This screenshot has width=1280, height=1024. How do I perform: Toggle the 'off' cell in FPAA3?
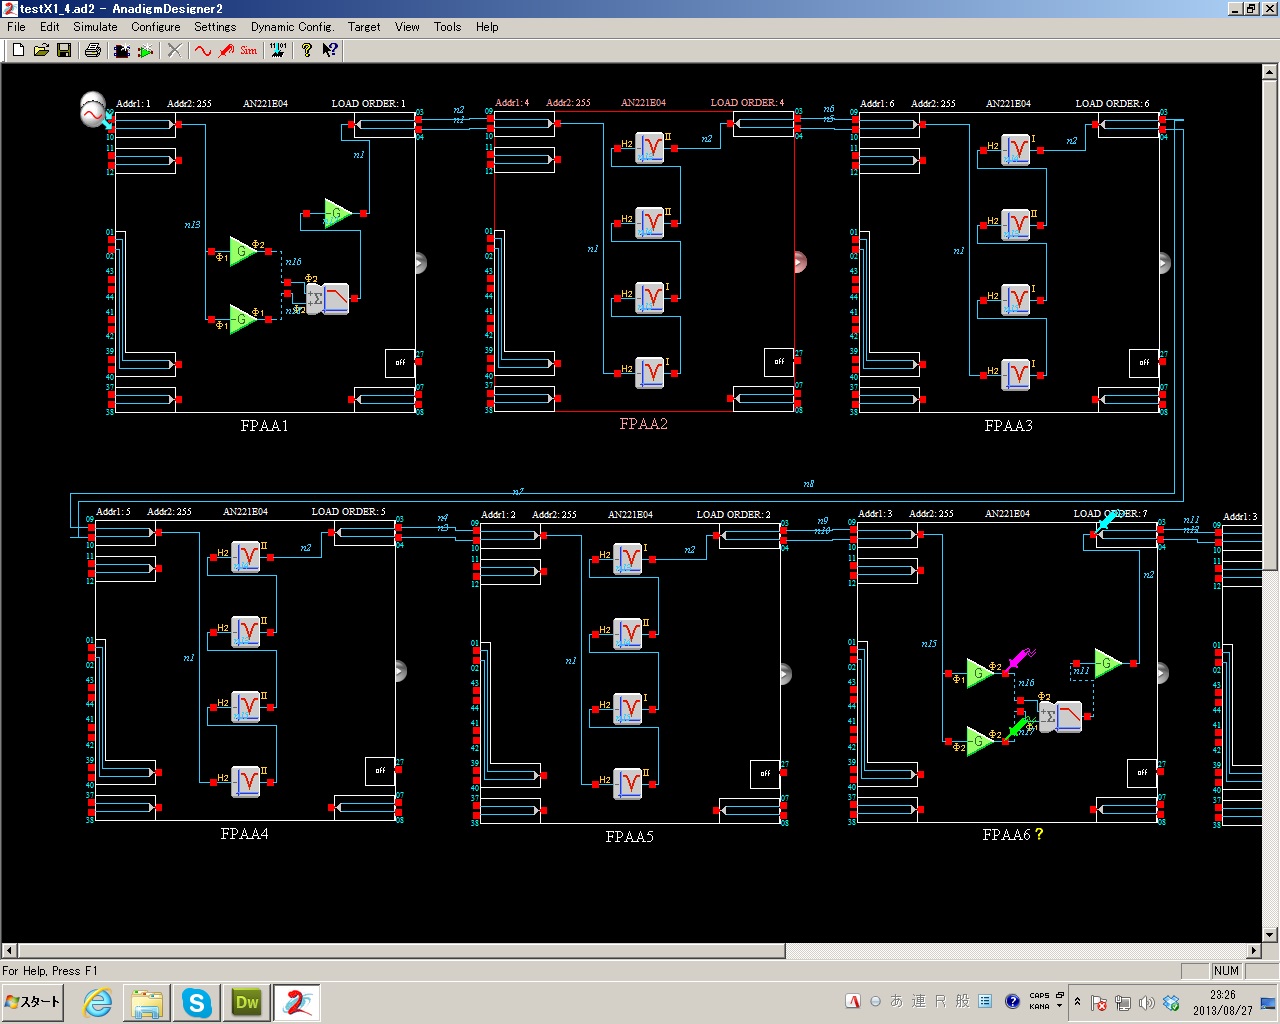pos(1144,363)
